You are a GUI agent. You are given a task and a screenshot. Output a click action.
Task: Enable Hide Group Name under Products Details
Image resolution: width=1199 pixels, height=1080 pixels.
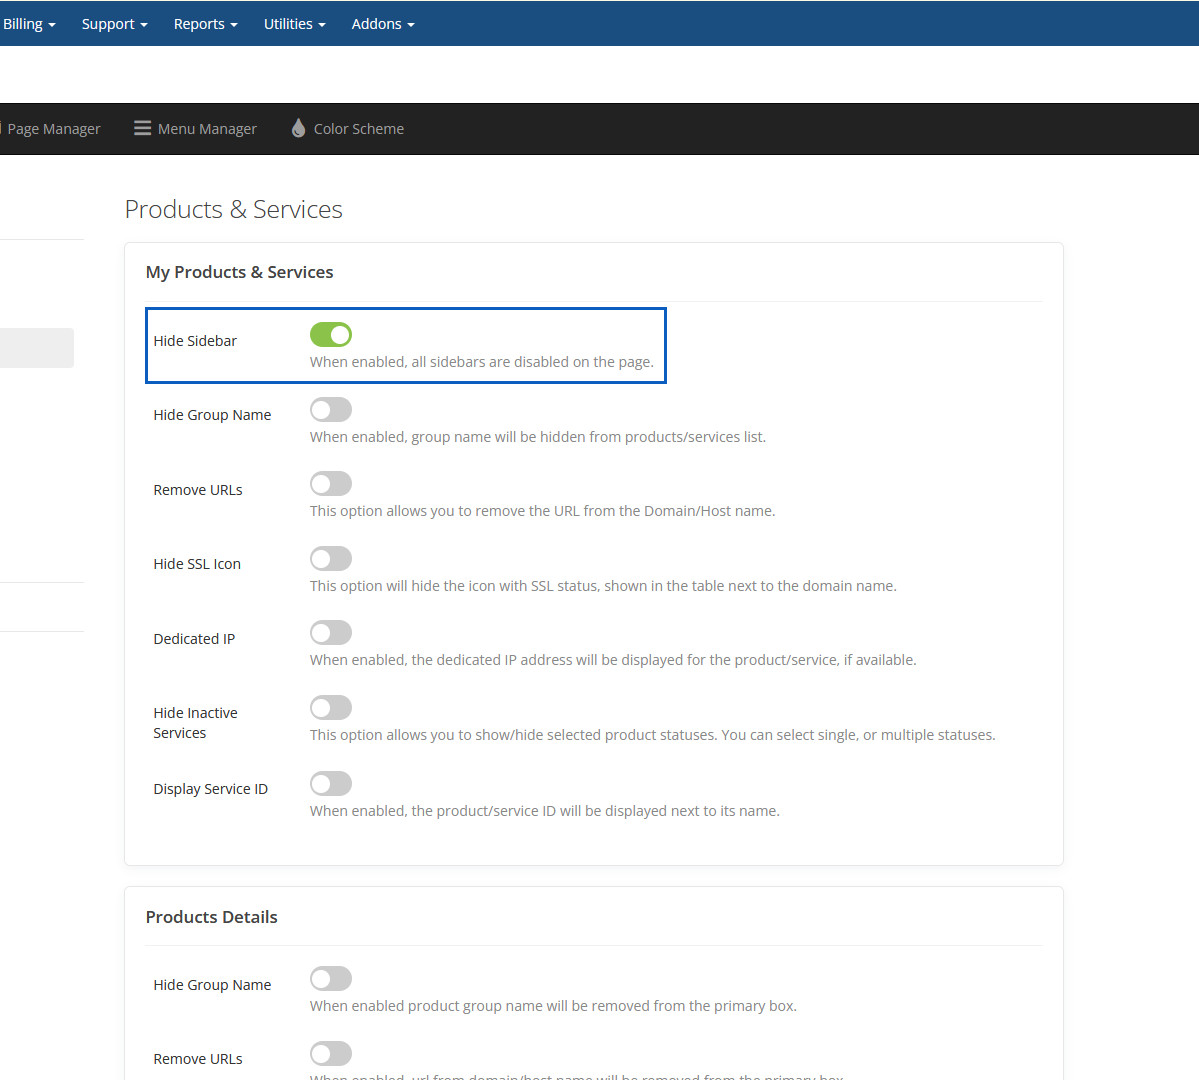click(331, 979)
